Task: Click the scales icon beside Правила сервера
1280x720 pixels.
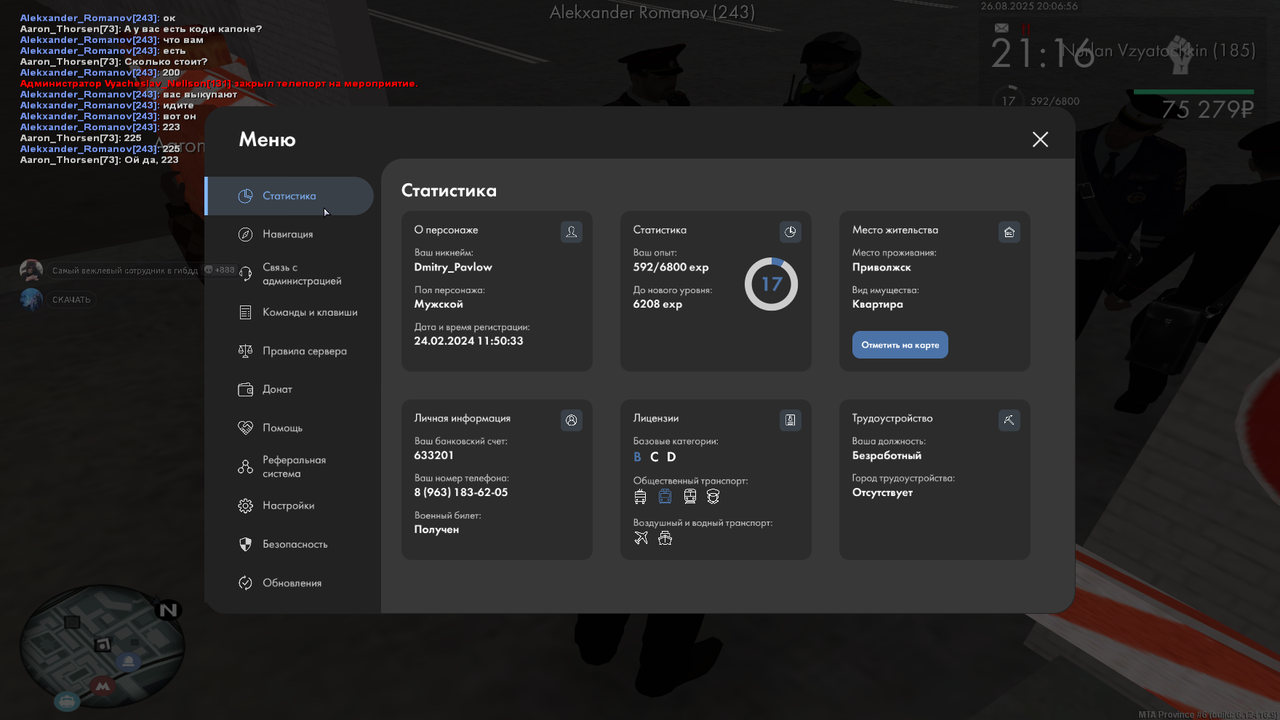Action: click(x=245, y=351)
